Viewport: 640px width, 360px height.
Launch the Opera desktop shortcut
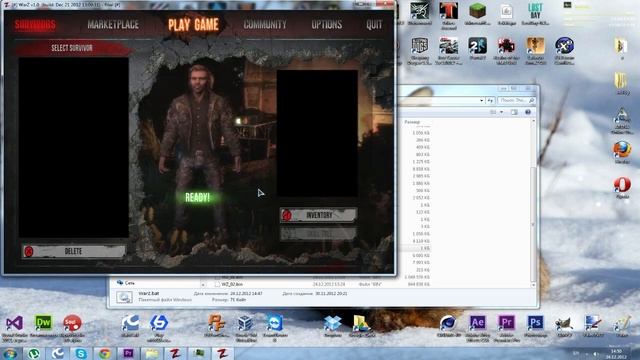[x=622, y=188]
